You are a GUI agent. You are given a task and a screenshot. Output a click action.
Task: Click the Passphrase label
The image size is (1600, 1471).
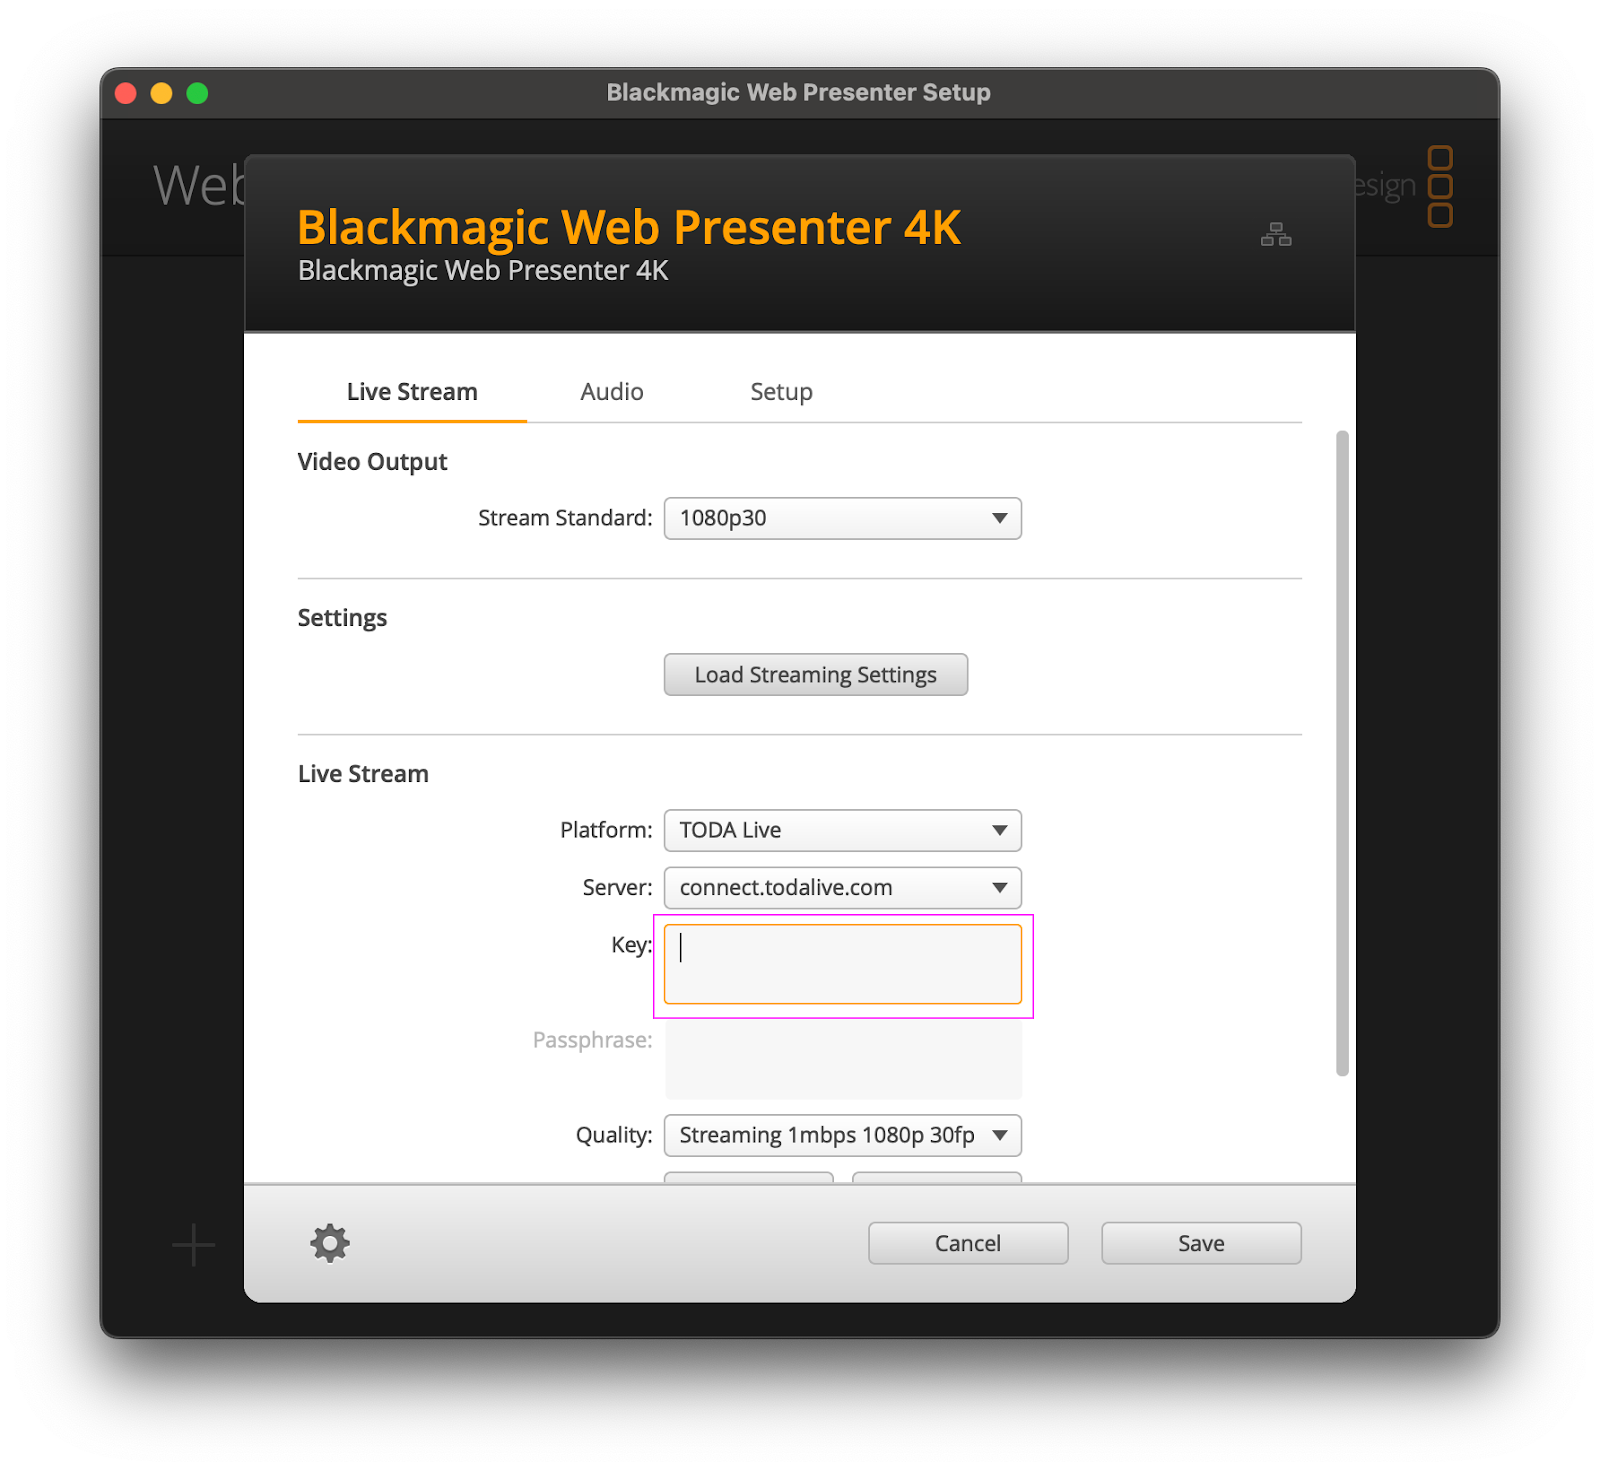click(x=592, y=1040)
